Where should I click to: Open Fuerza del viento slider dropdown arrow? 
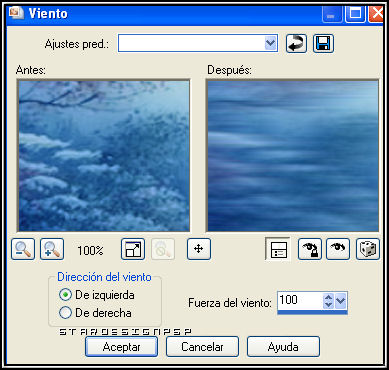click(x=341, y=301)
